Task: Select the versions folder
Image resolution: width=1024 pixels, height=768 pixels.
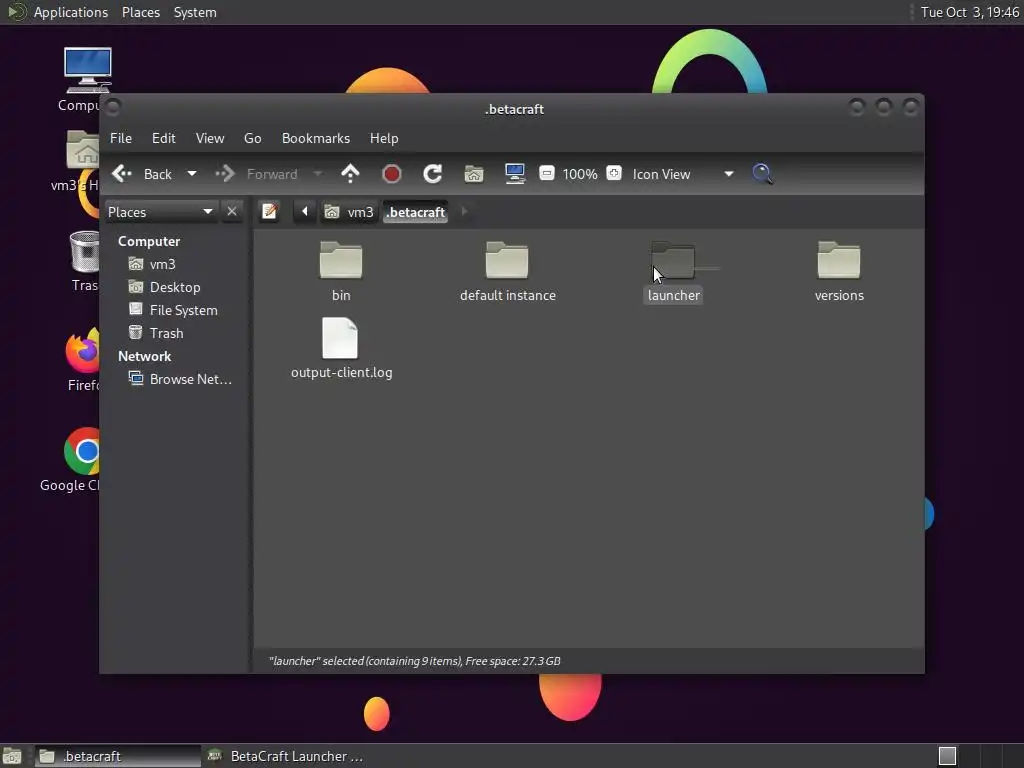Action: click(x=839, y=271)
